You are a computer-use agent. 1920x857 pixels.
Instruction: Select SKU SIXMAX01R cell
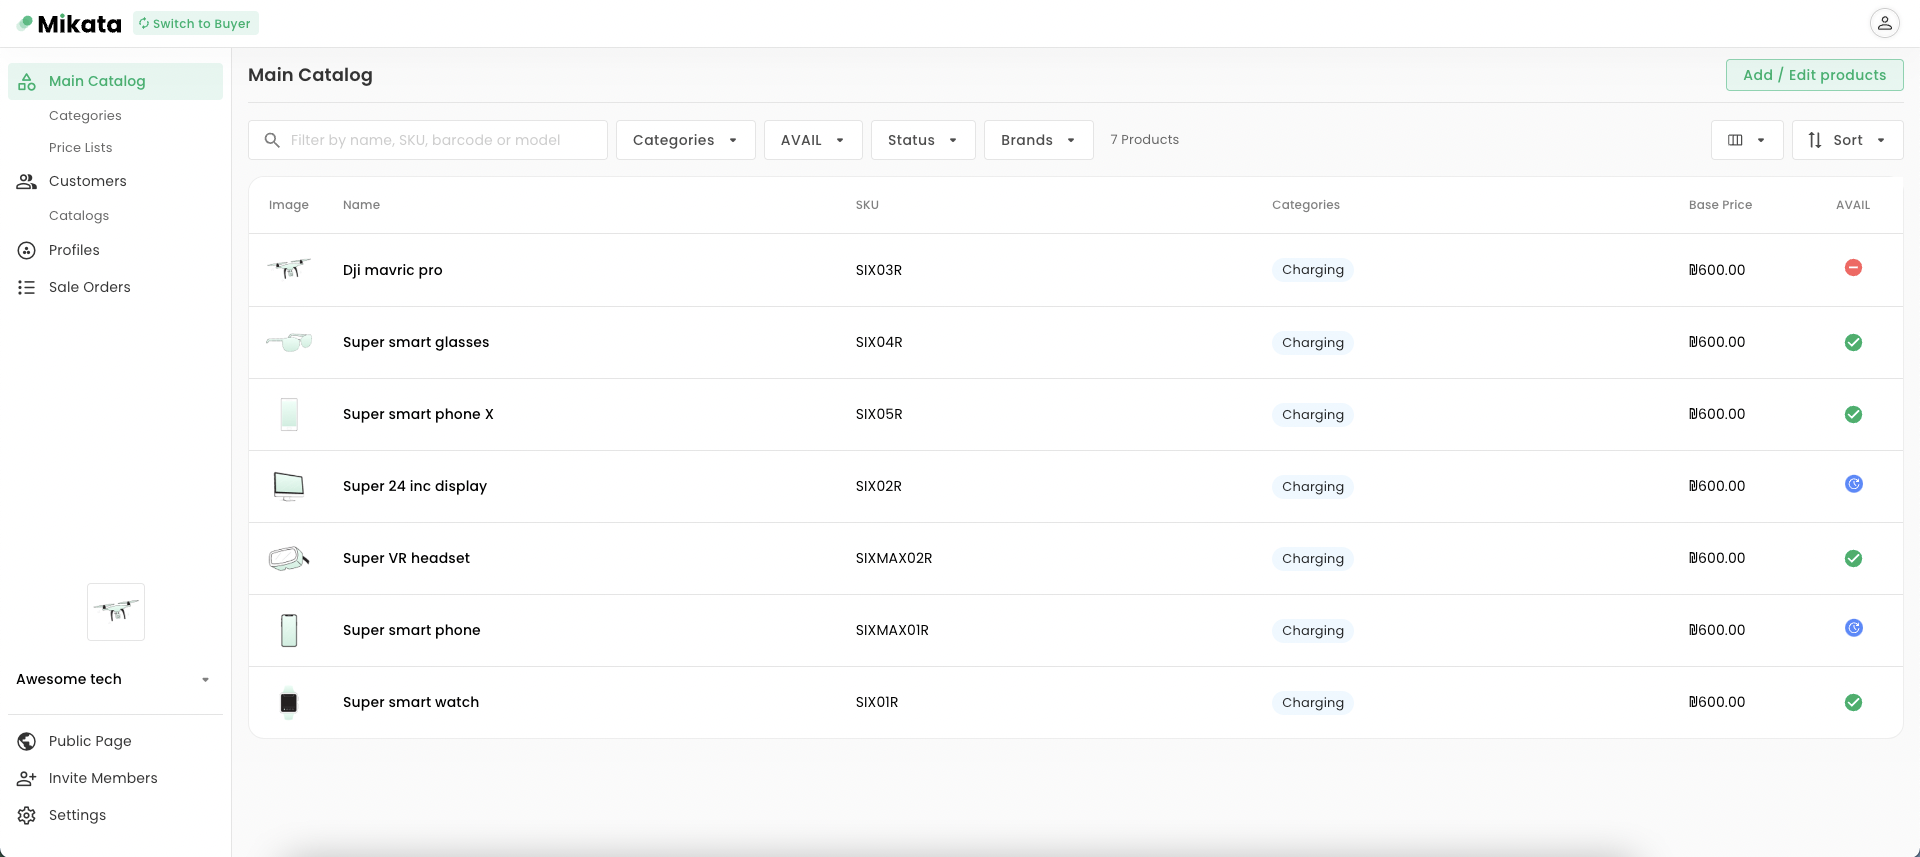(x=892, y=630)
